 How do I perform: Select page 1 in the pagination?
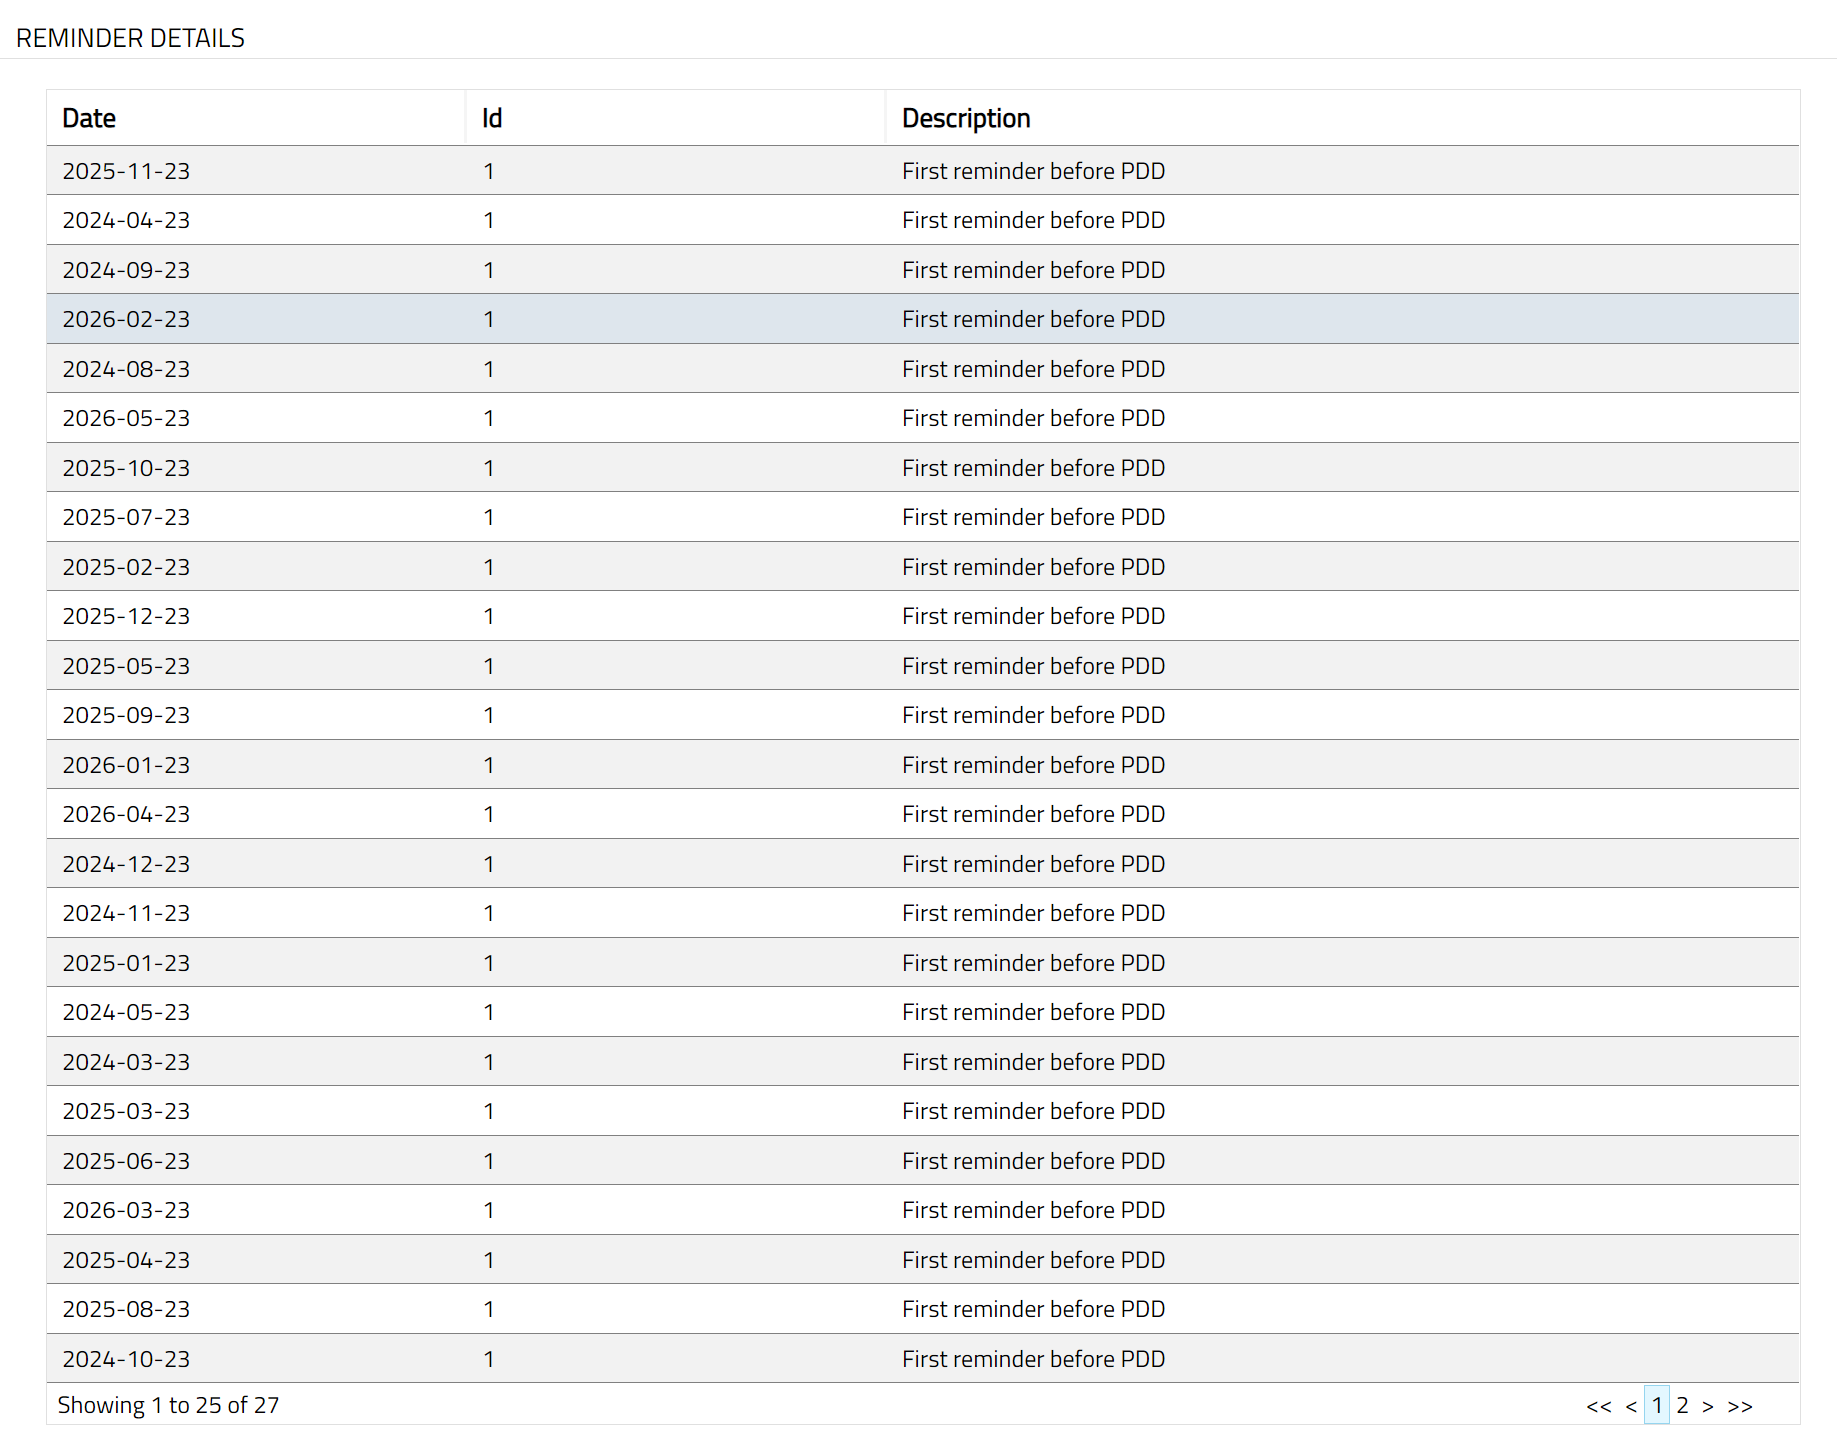click(1657, 1406)
